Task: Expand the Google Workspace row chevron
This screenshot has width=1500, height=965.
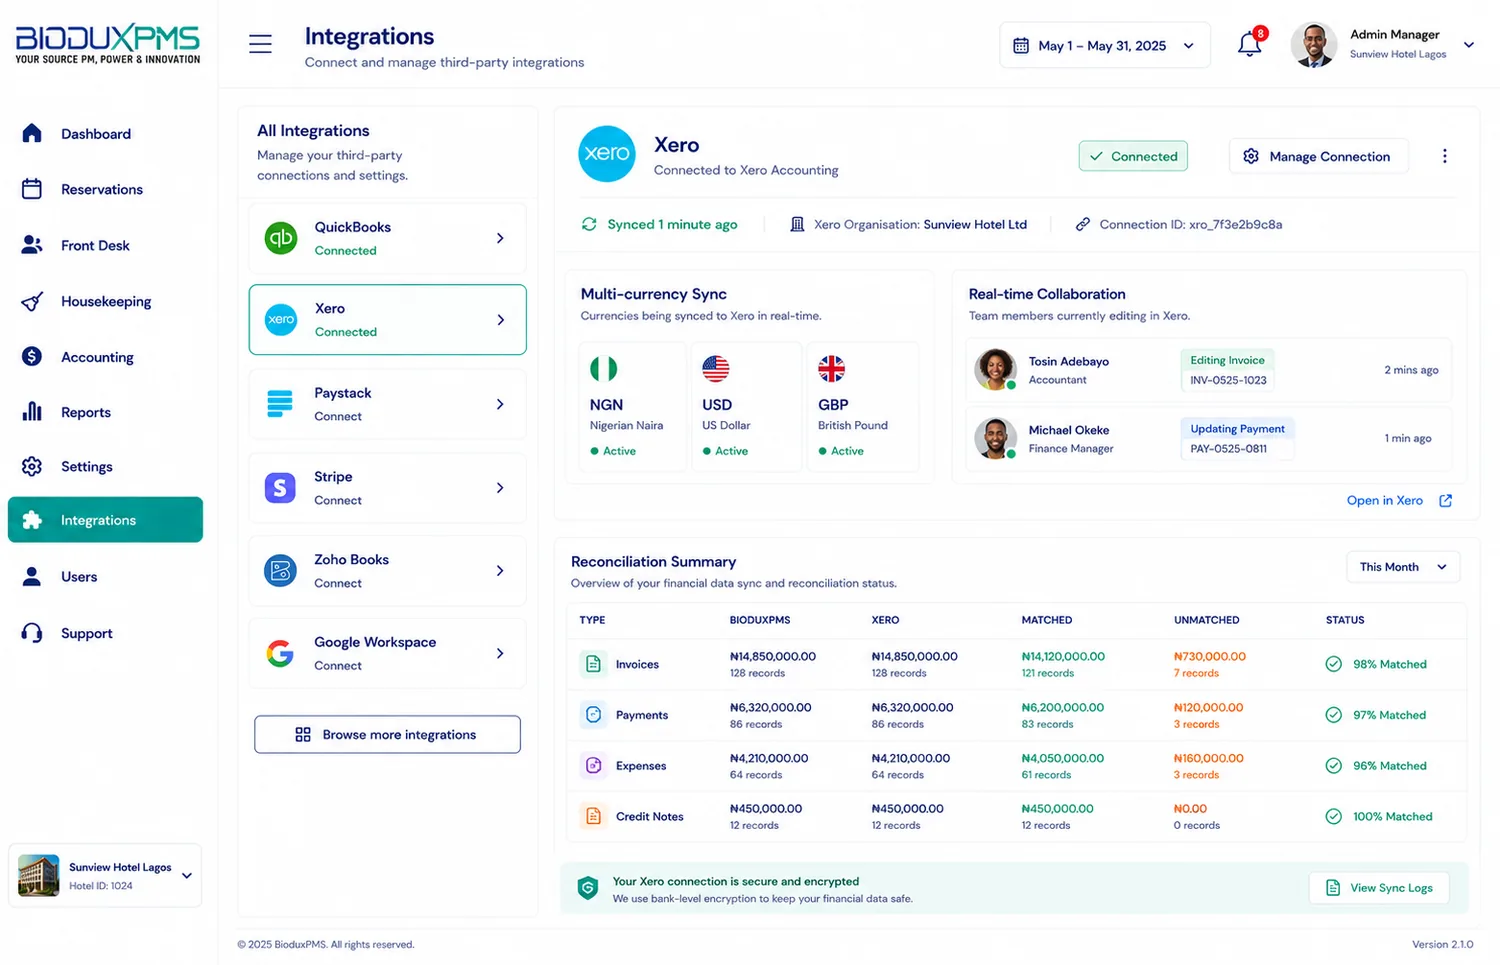Action: pyautogui.click(x=500, y=653)
